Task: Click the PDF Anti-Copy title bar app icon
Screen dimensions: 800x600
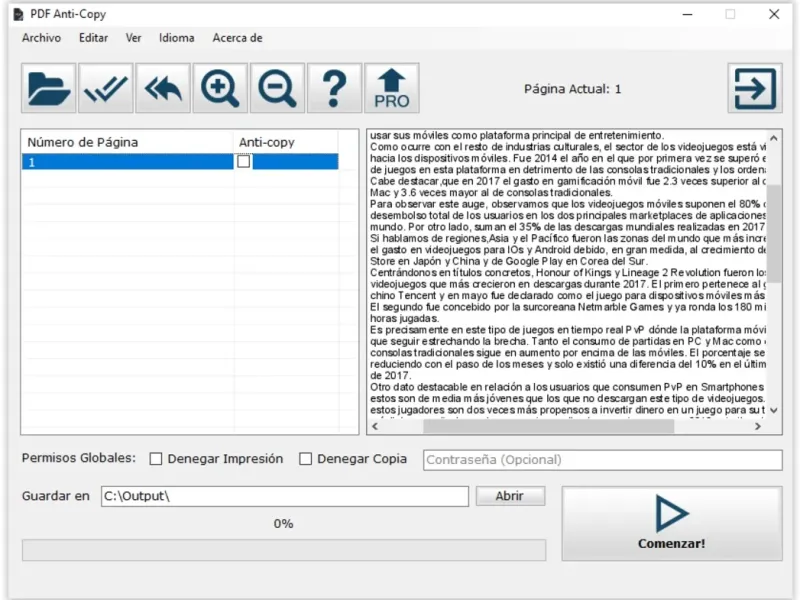Action: point(18,14)
